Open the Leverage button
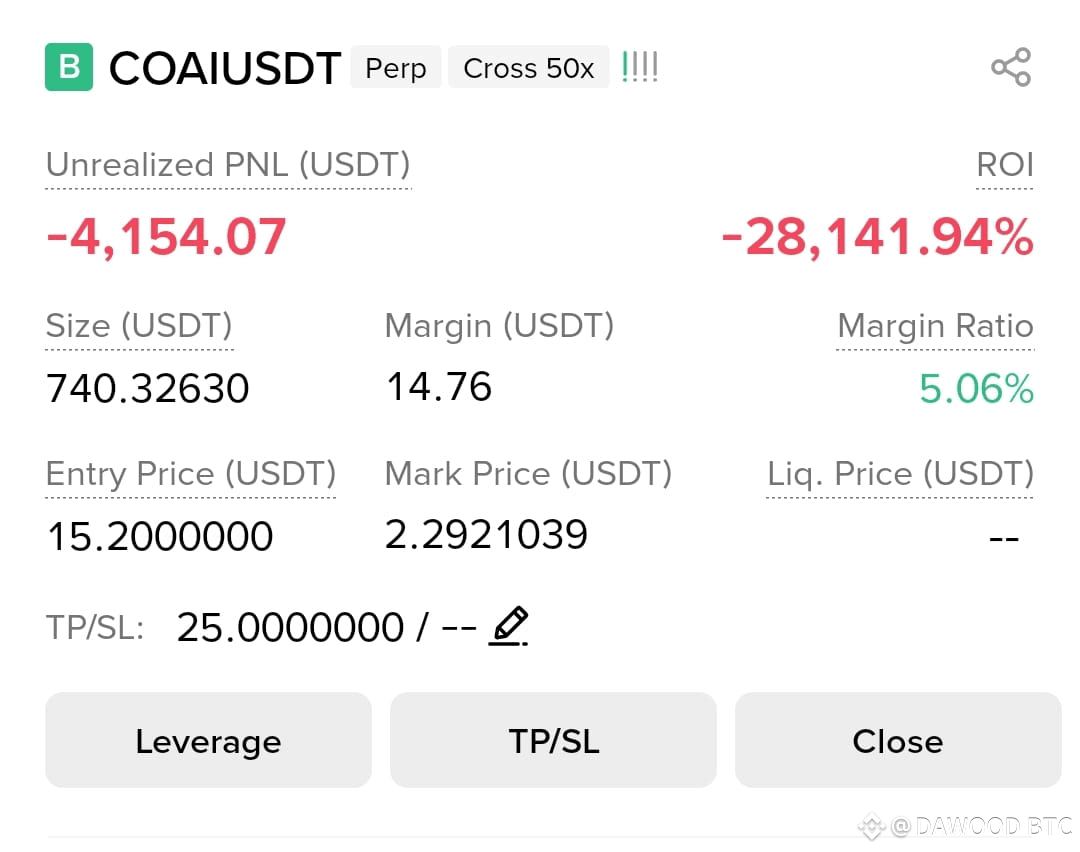This screenshot has height=852, width=1080. click(x=208, y=740)
